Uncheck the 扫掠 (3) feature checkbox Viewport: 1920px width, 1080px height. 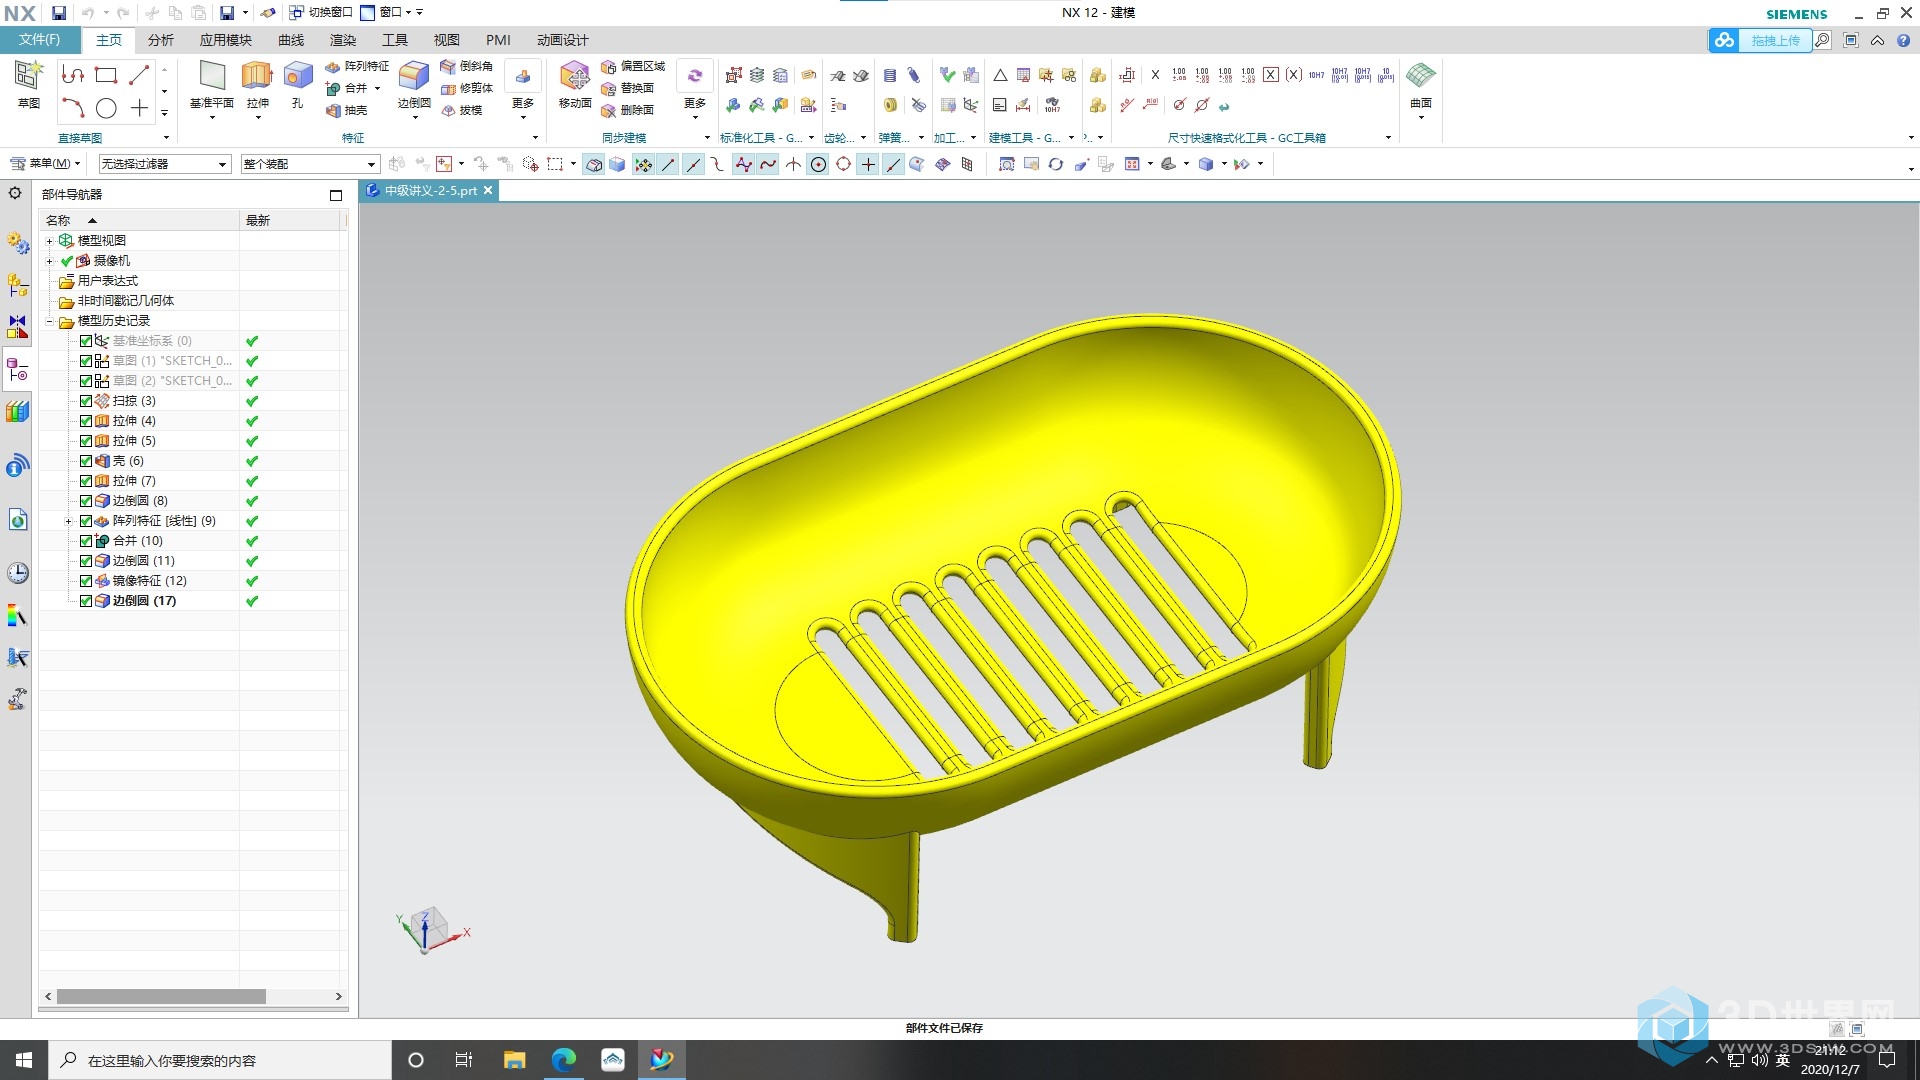(x=86, y=401)
